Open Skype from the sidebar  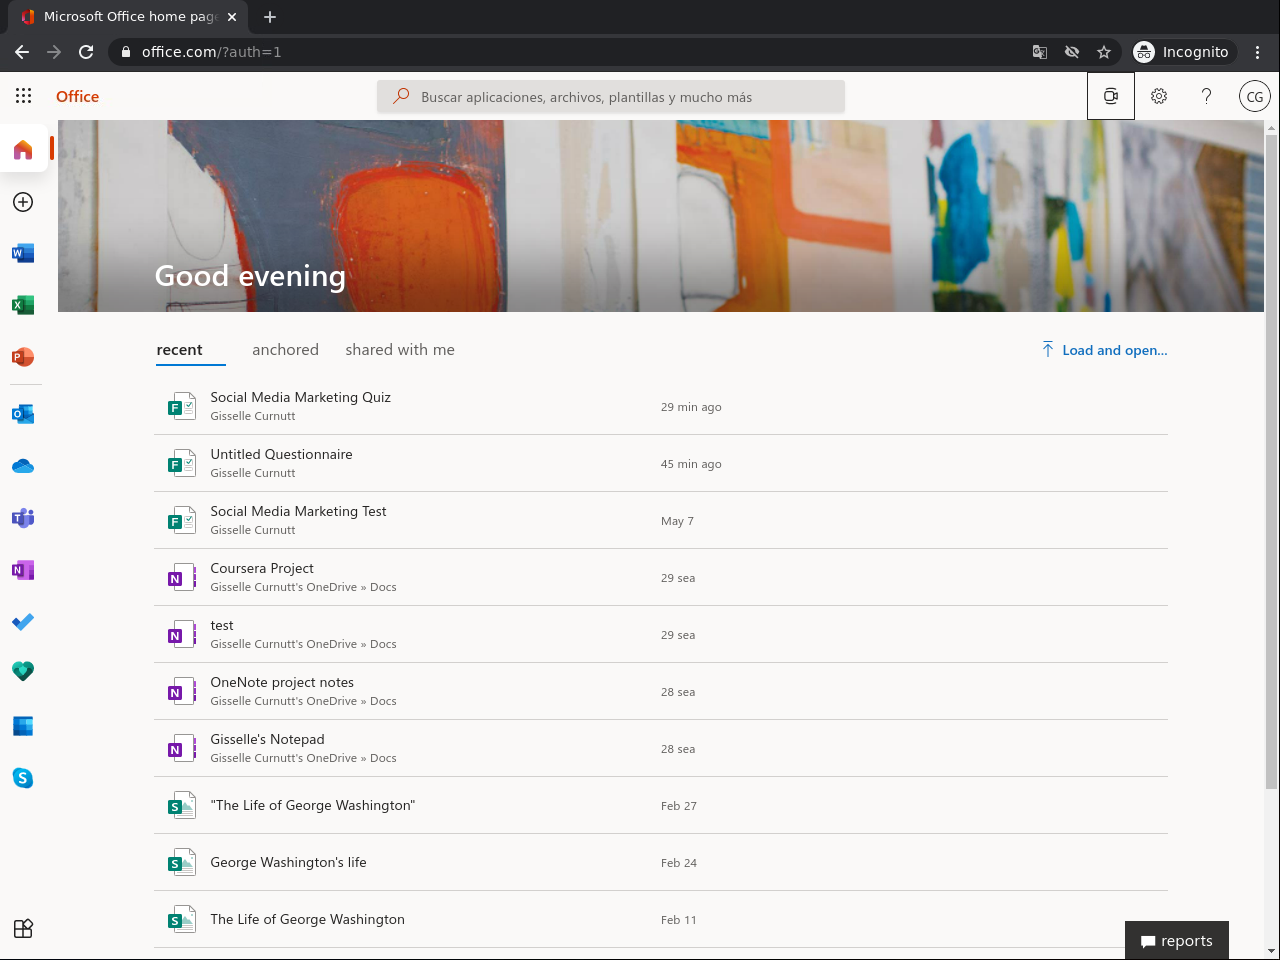[x=23, y=778]
